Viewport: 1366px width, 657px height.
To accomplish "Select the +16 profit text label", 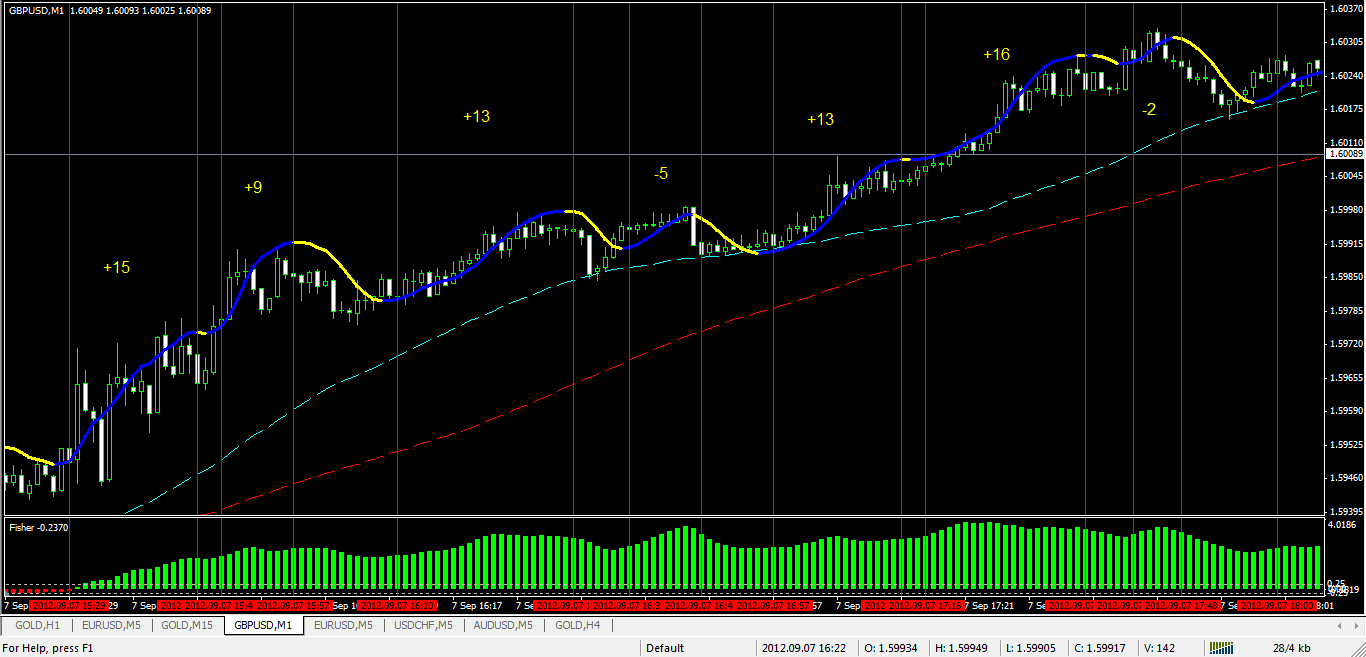I will pos(996,54).
